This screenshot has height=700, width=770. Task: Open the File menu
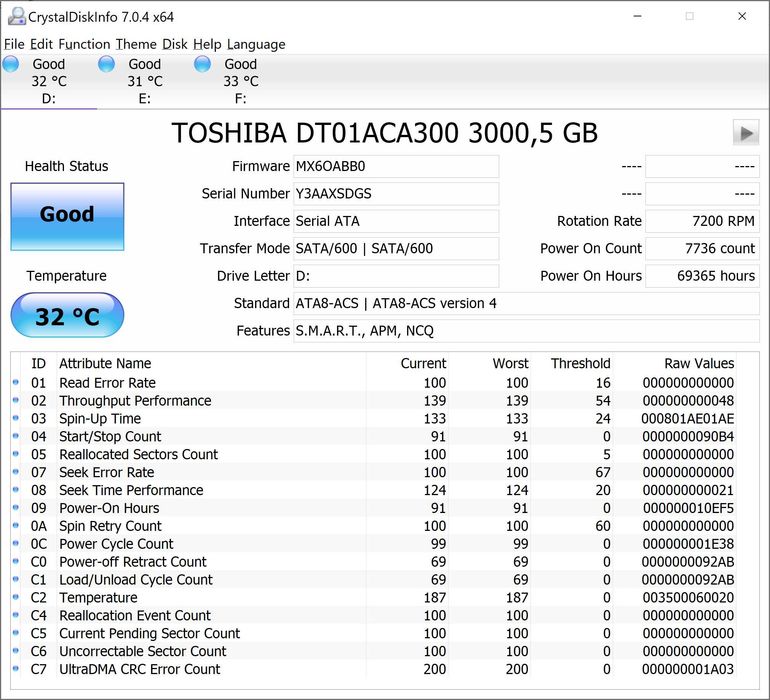pos(14,44)
